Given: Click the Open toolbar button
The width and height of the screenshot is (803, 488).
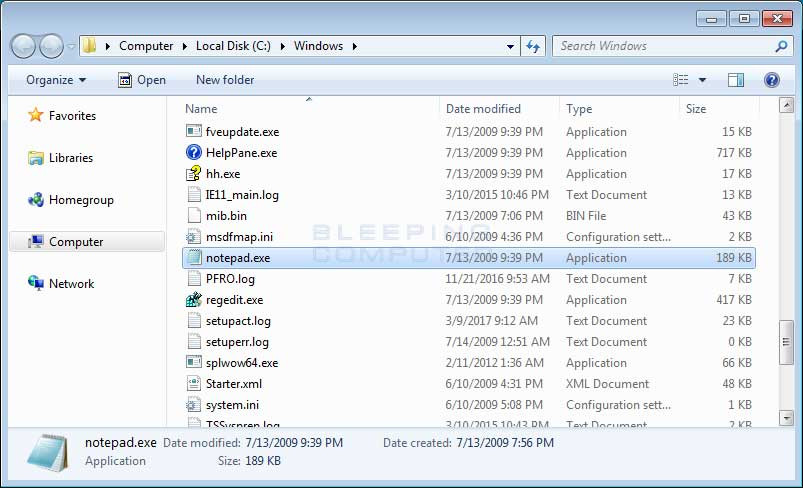Looking at the screenshot, I should point(142,80).
